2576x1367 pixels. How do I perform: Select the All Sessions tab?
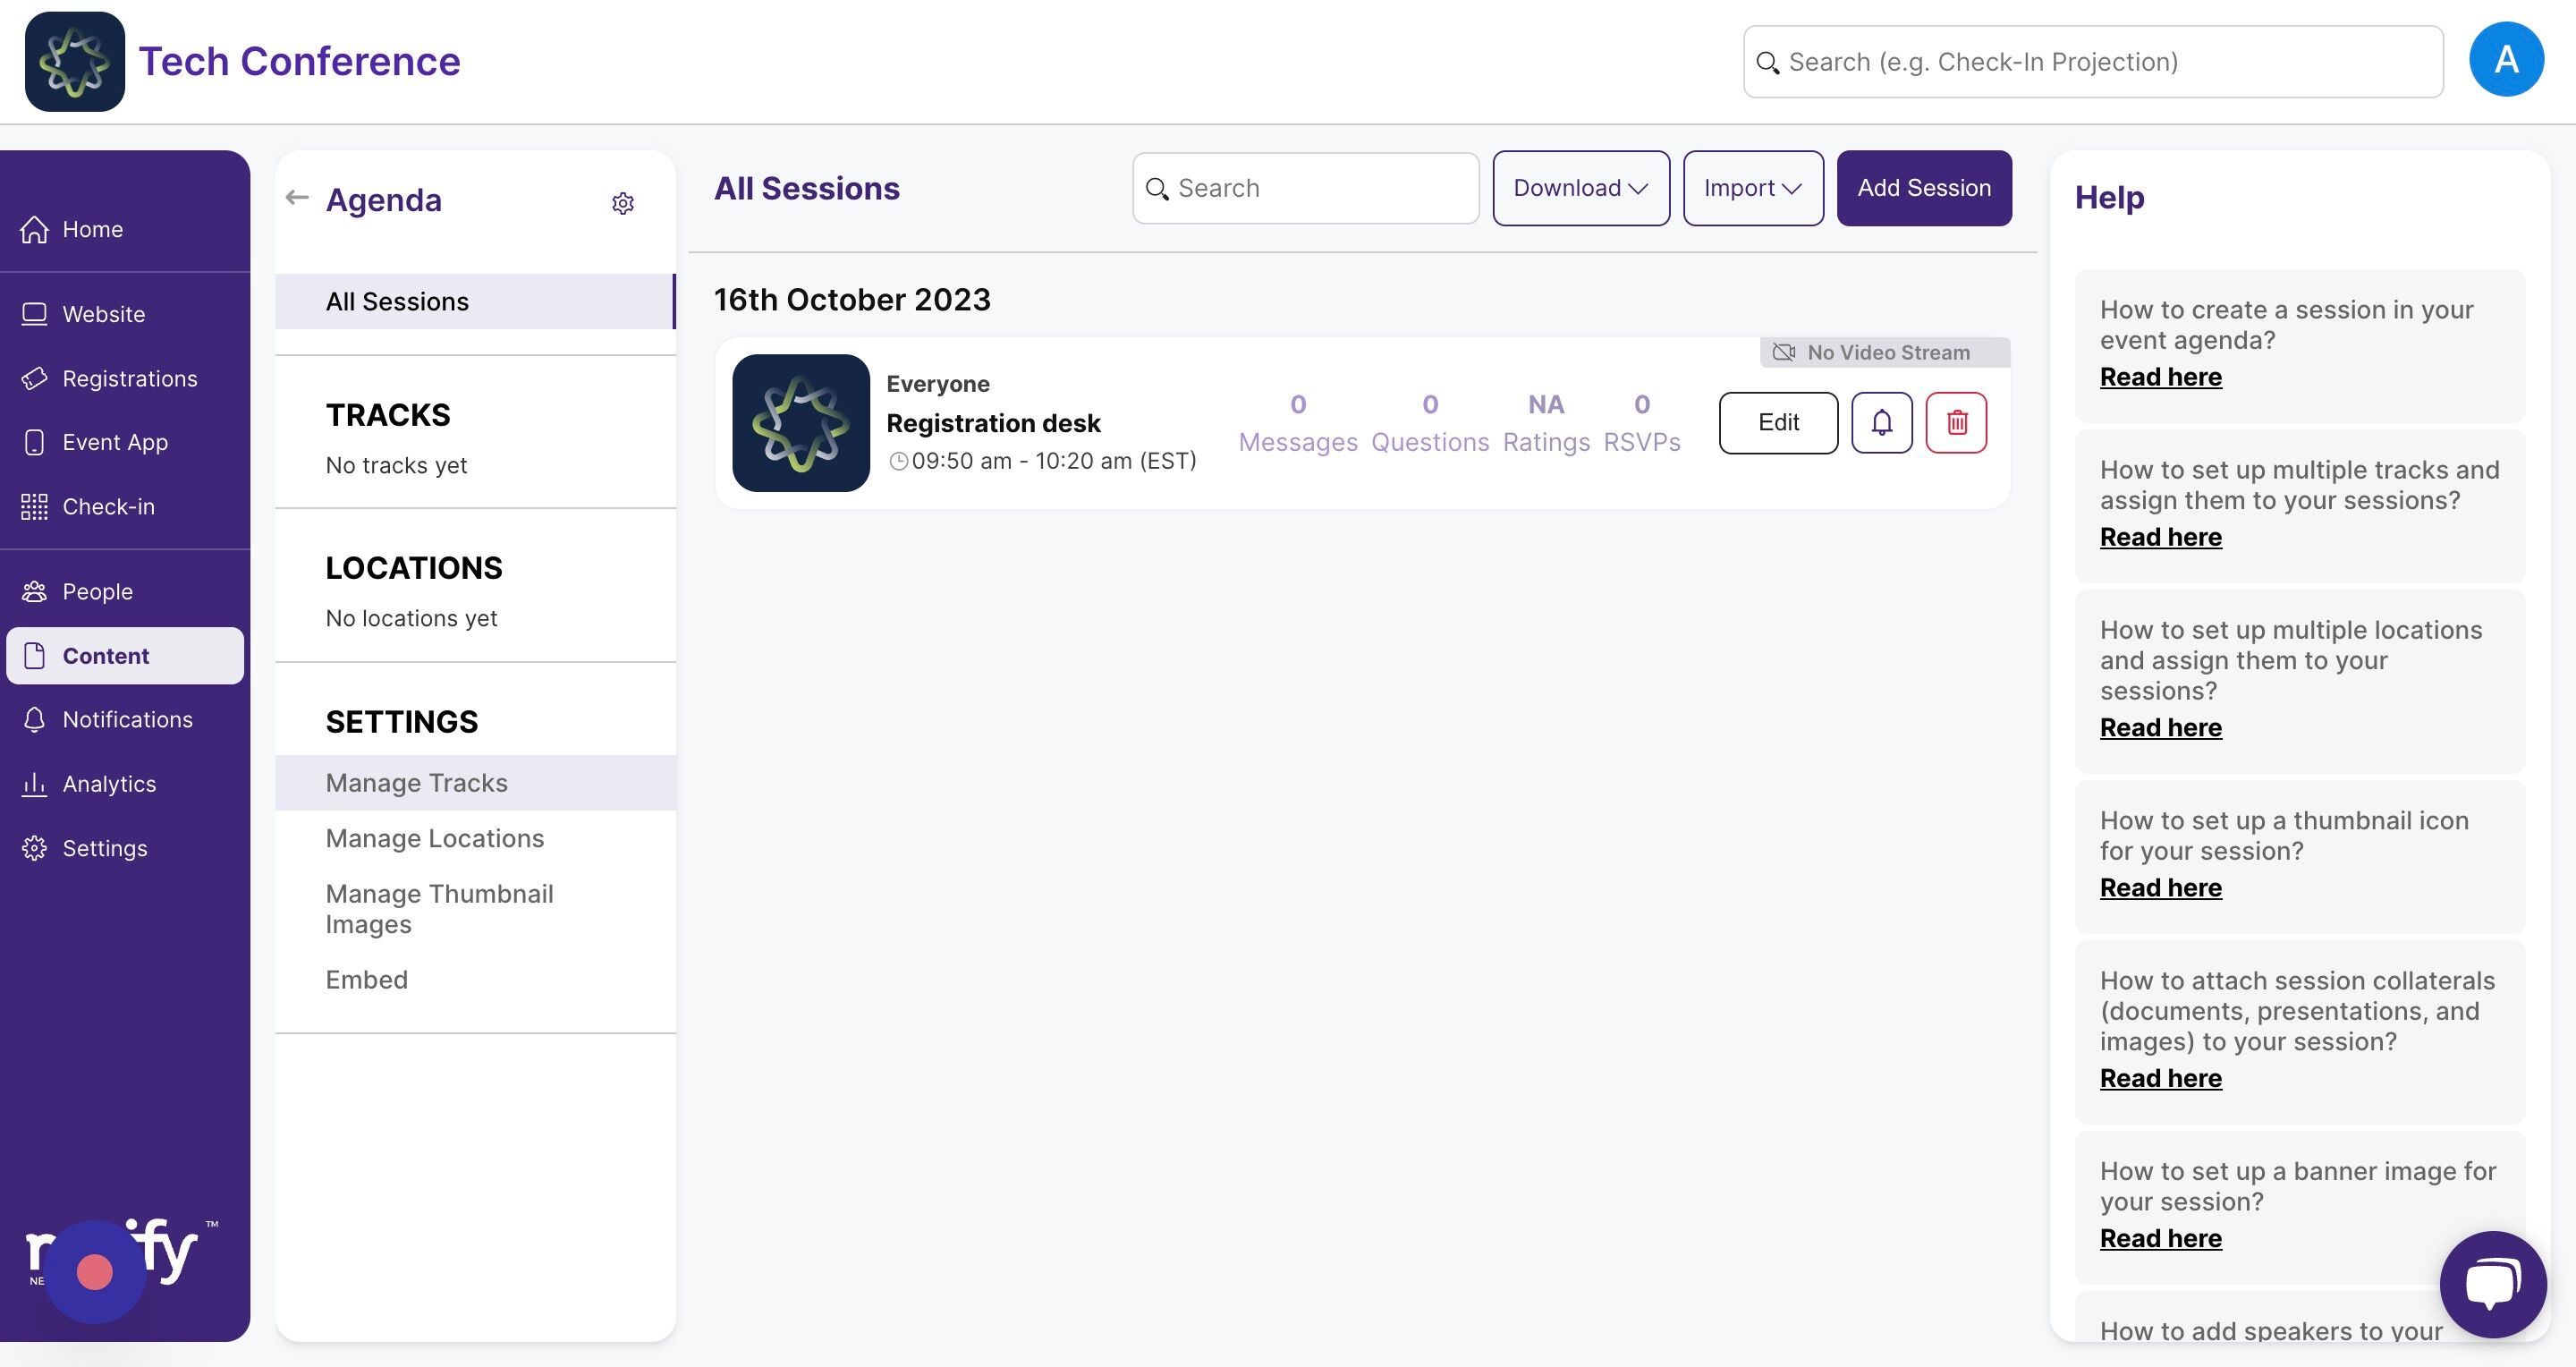[397, 302]
